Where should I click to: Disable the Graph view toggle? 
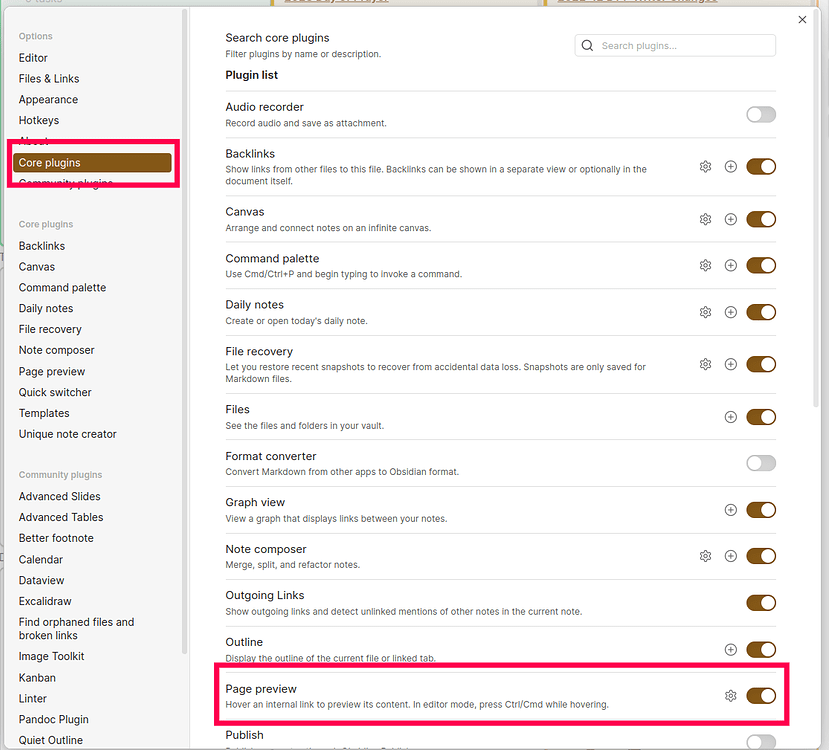click(761, 510)
